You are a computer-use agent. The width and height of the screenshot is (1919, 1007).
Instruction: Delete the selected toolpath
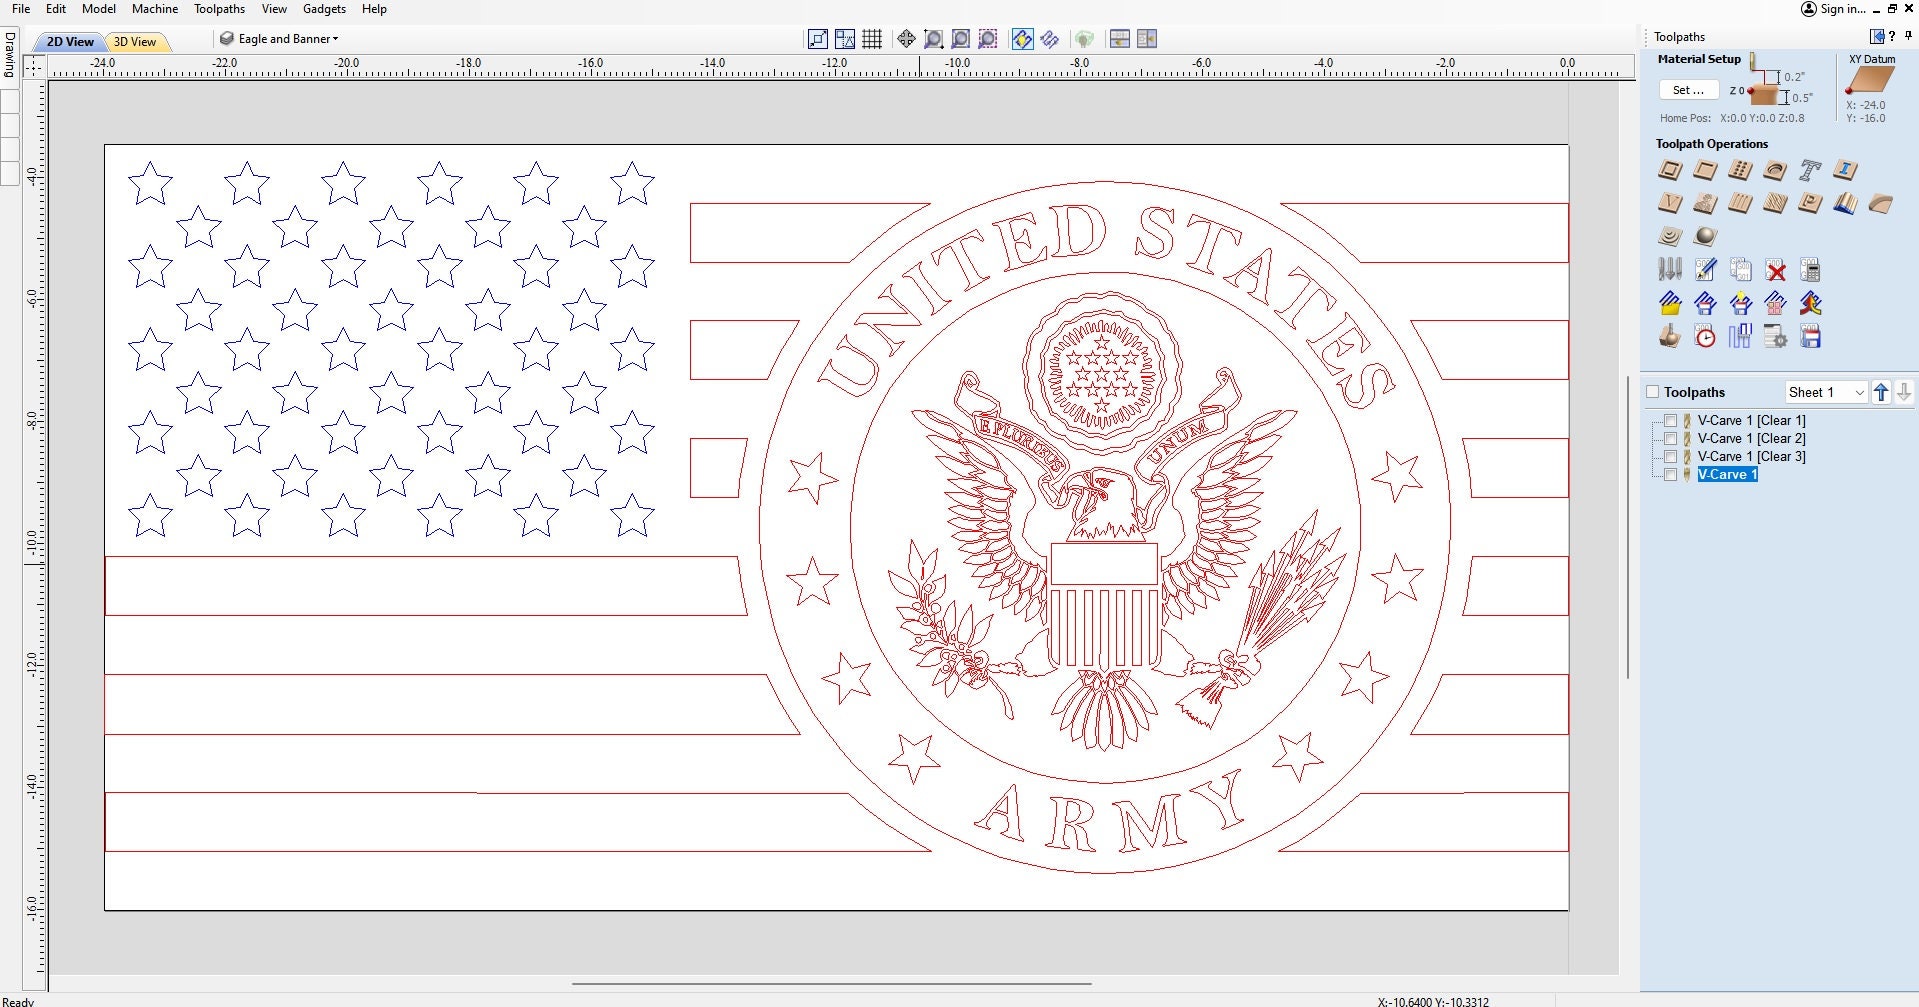tap(1775, 270)
